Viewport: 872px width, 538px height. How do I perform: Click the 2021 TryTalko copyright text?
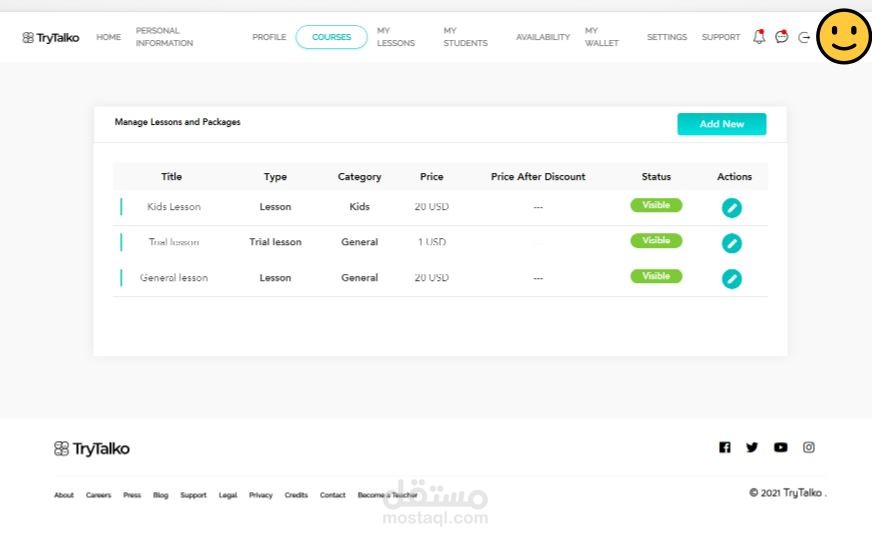(787, 493)
